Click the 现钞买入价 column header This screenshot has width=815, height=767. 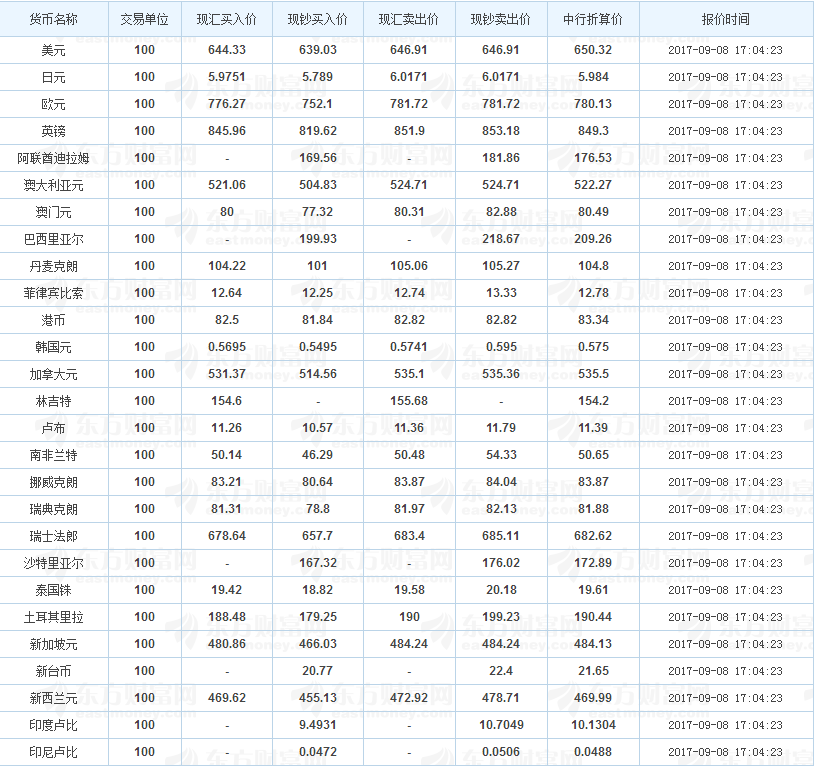tap(318, 19)
